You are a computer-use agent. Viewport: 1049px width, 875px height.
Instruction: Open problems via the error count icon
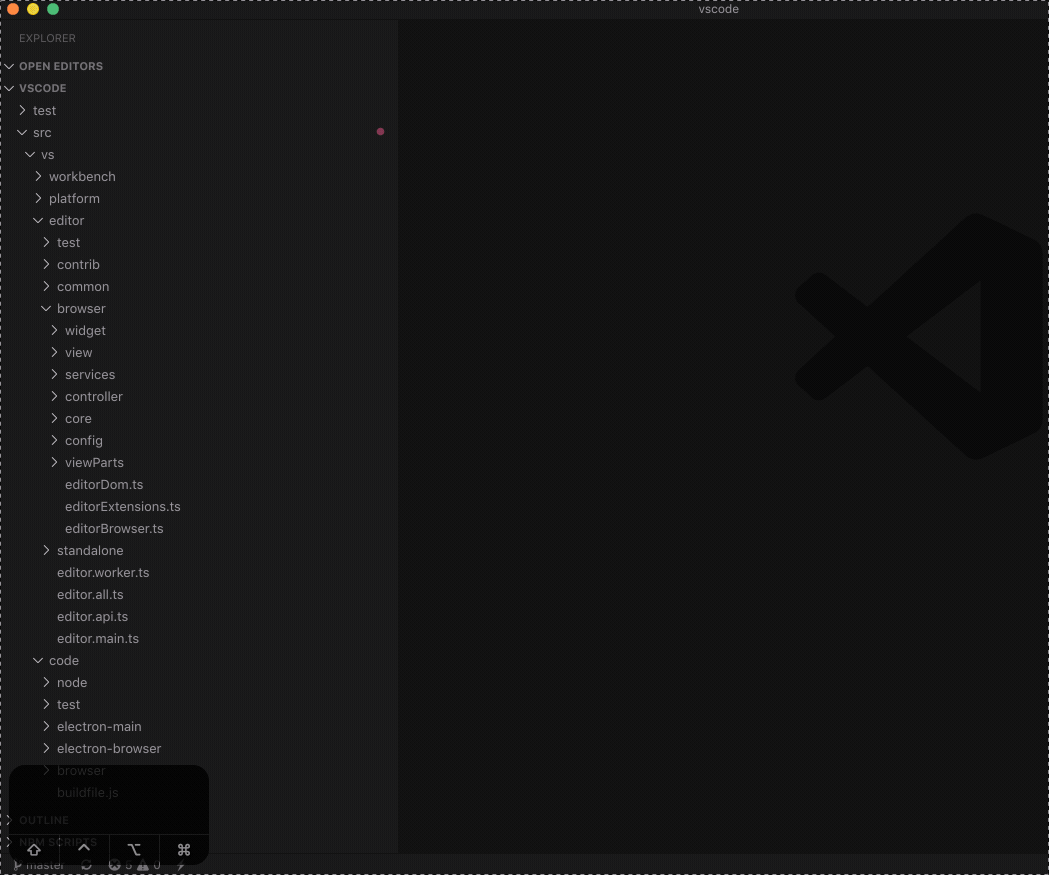pos(114,866)
